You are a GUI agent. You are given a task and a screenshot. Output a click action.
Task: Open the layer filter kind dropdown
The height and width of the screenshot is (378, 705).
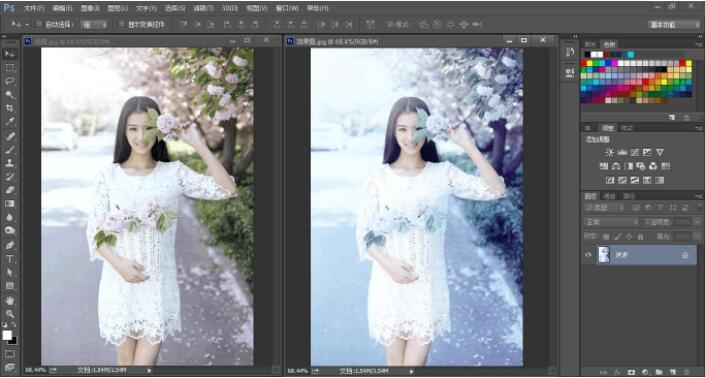[605, 208]
